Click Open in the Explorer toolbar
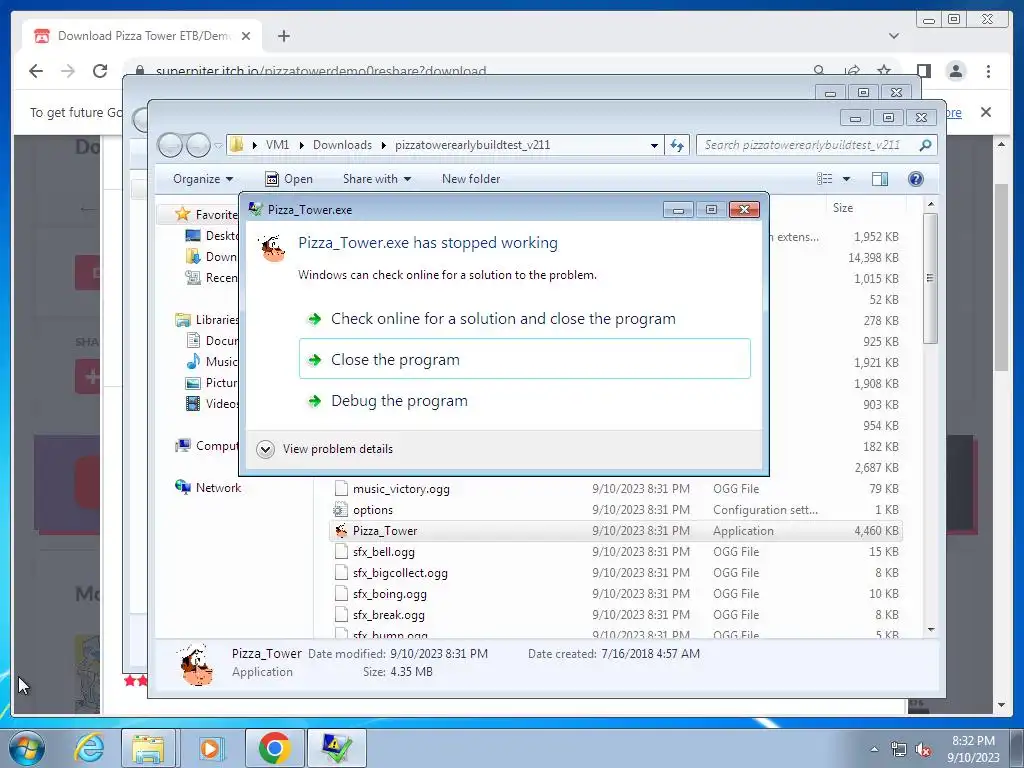Image resolution: width=1024 pixels, height=768 pixels. (289, 179)
